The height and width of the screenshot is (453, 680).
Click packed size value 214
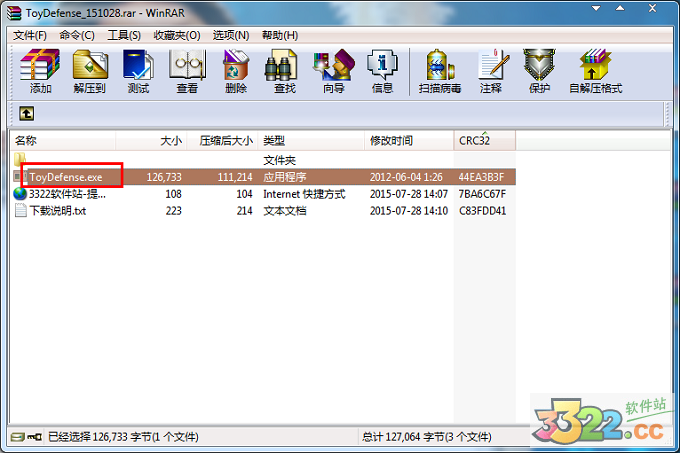click(245, 211)
